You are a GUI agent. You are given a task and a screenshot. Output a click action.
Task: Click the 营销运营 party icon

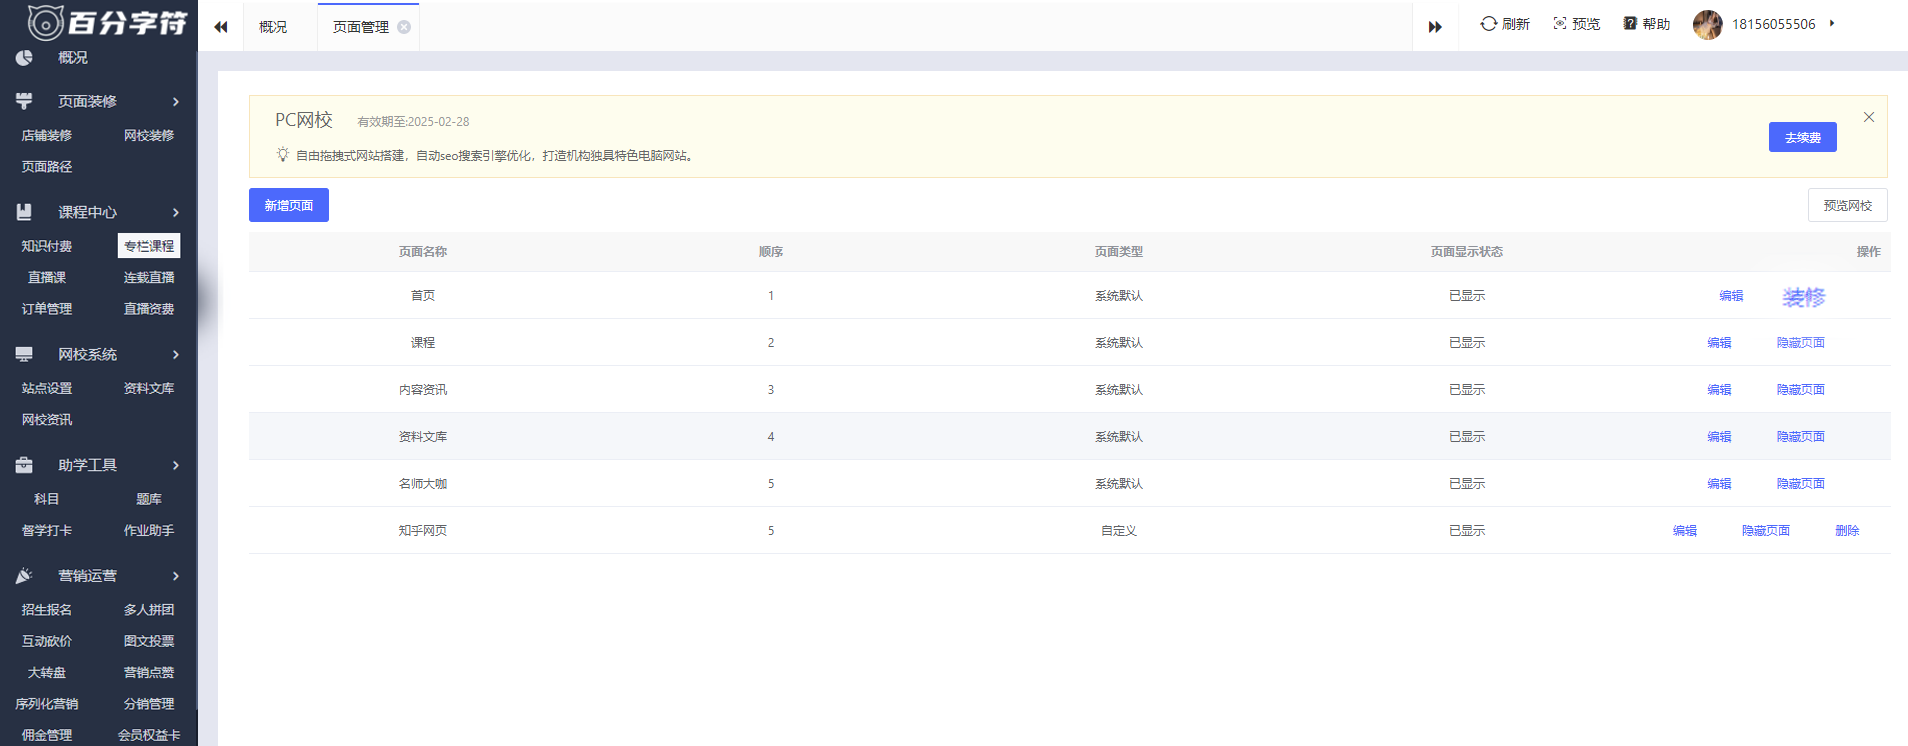coord(24,576)
